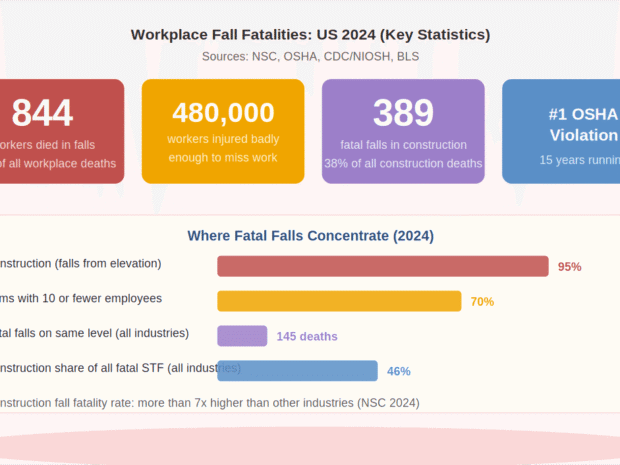
Task: Click the text workers died in falls
Action: [x=47, y=145]
